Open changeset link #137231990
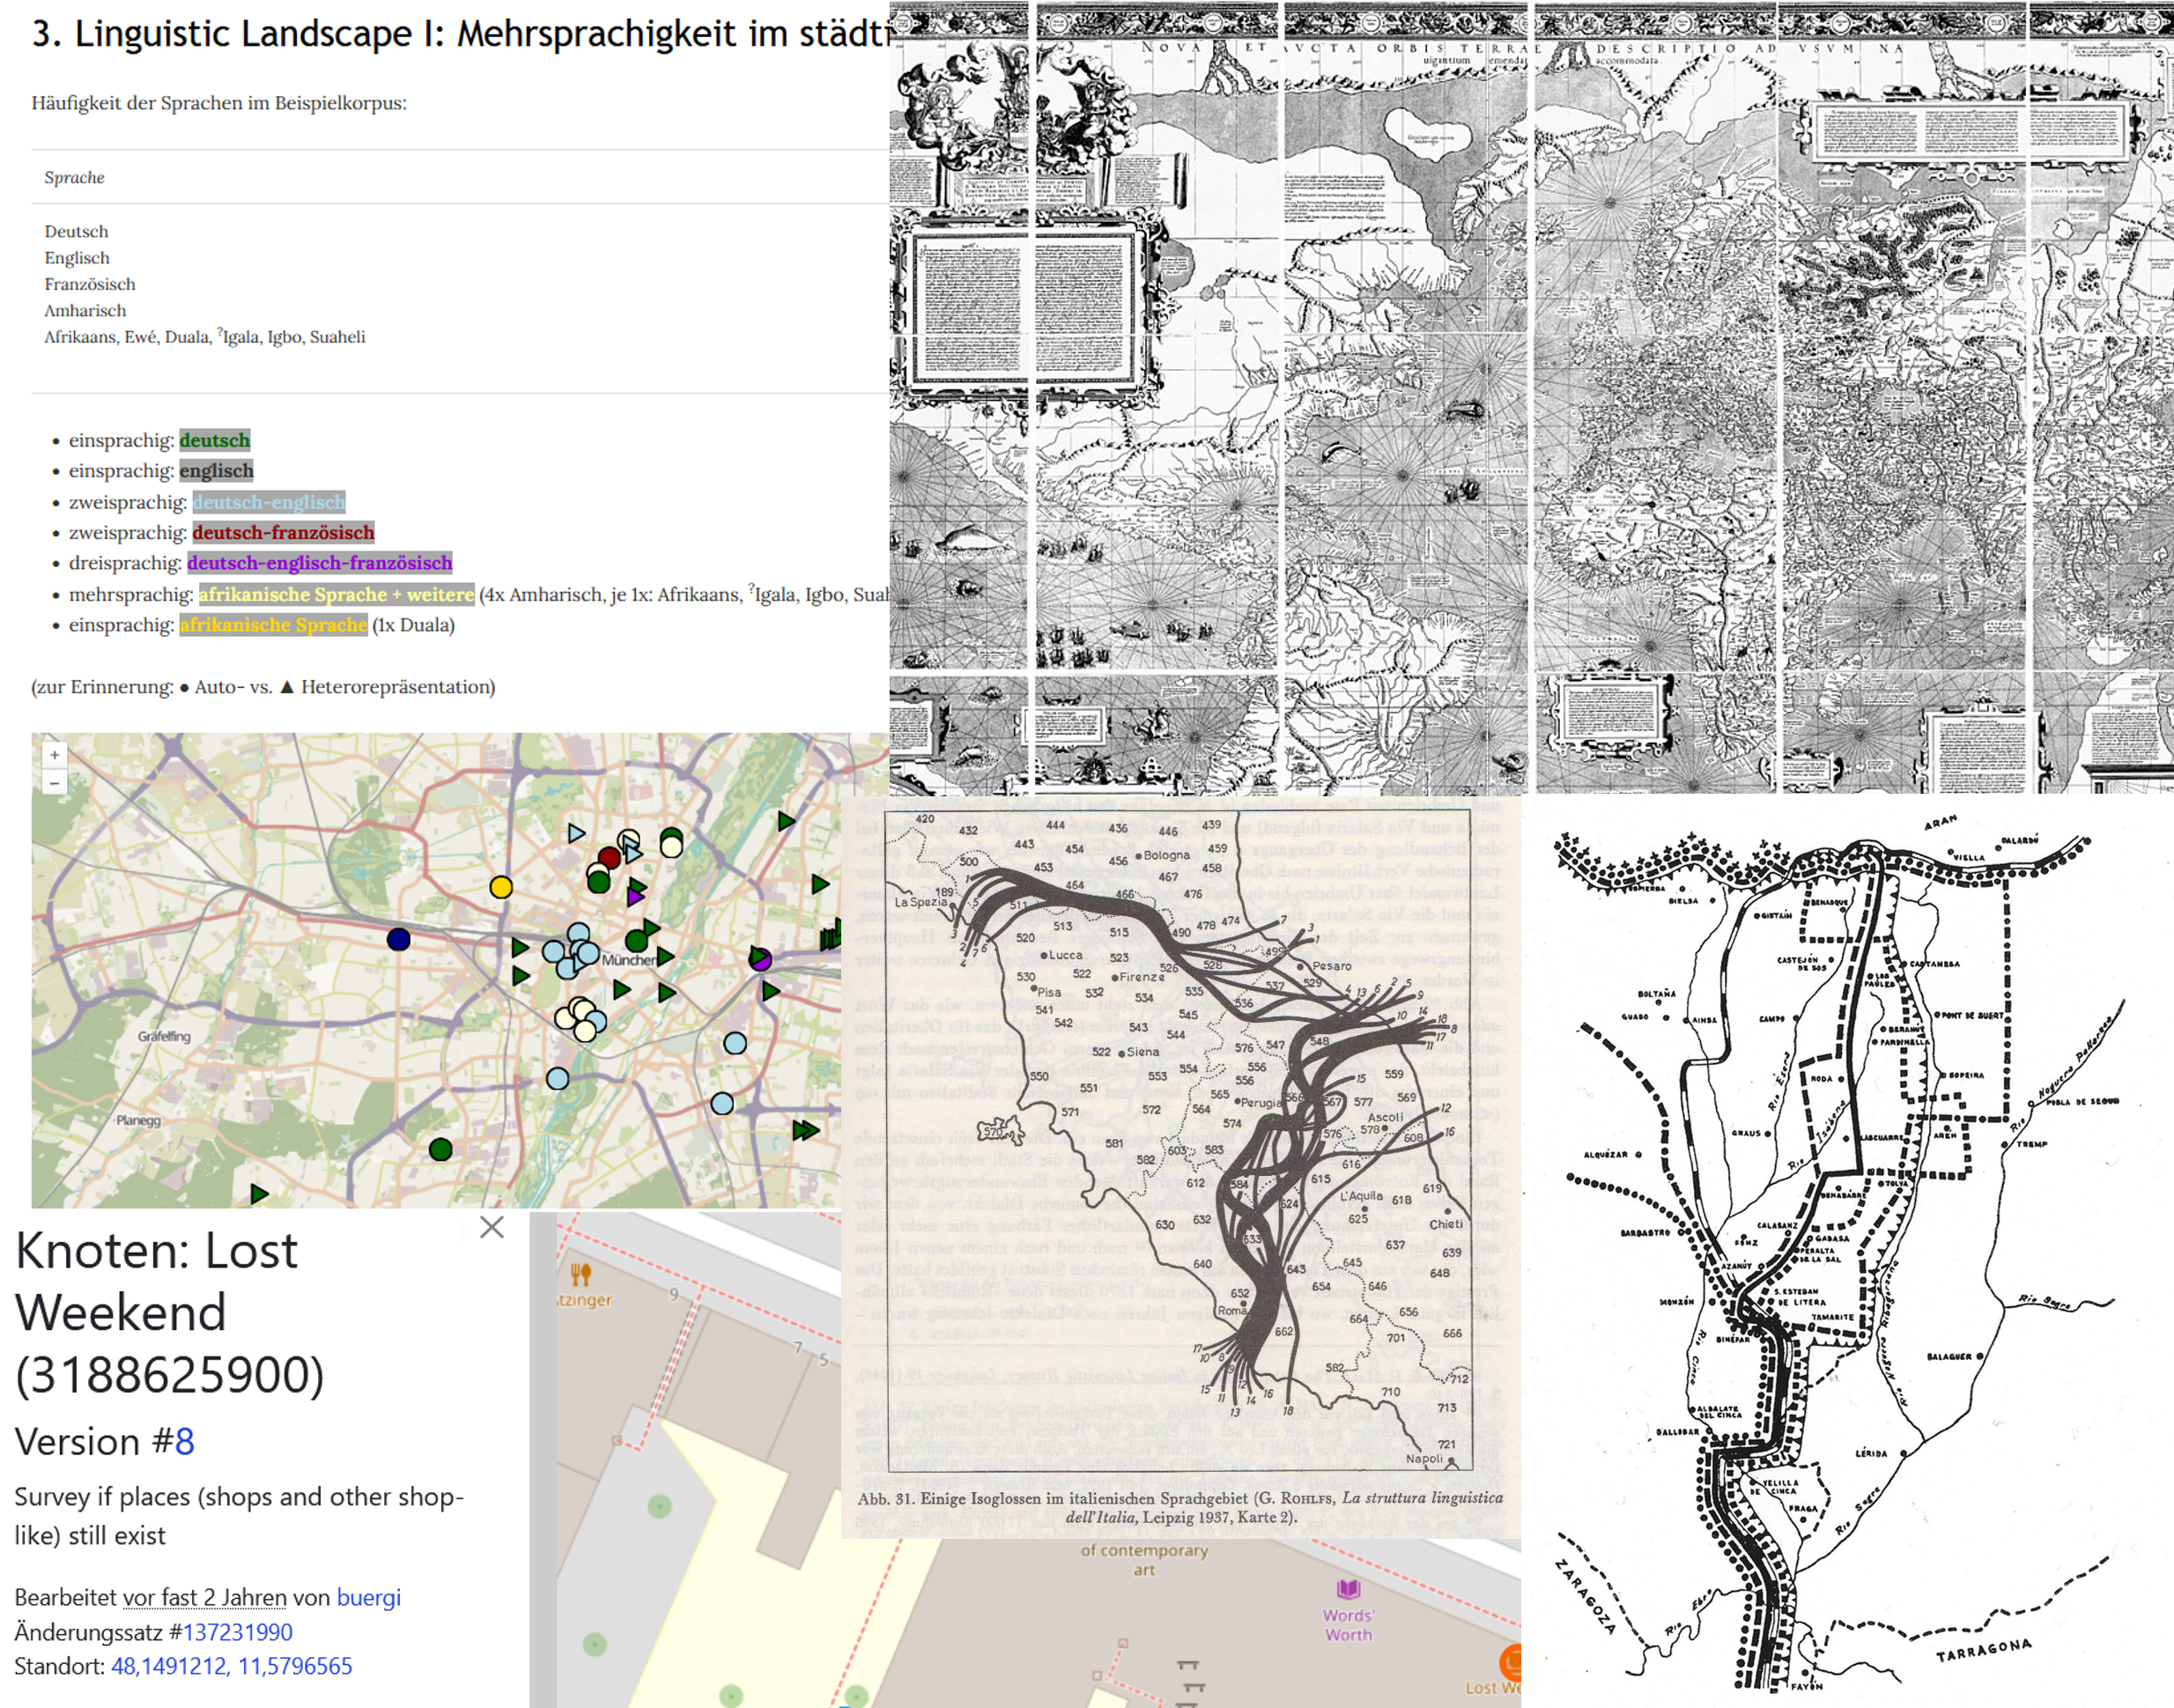Screen dimensions: 2174x1708 [237, 1632]
